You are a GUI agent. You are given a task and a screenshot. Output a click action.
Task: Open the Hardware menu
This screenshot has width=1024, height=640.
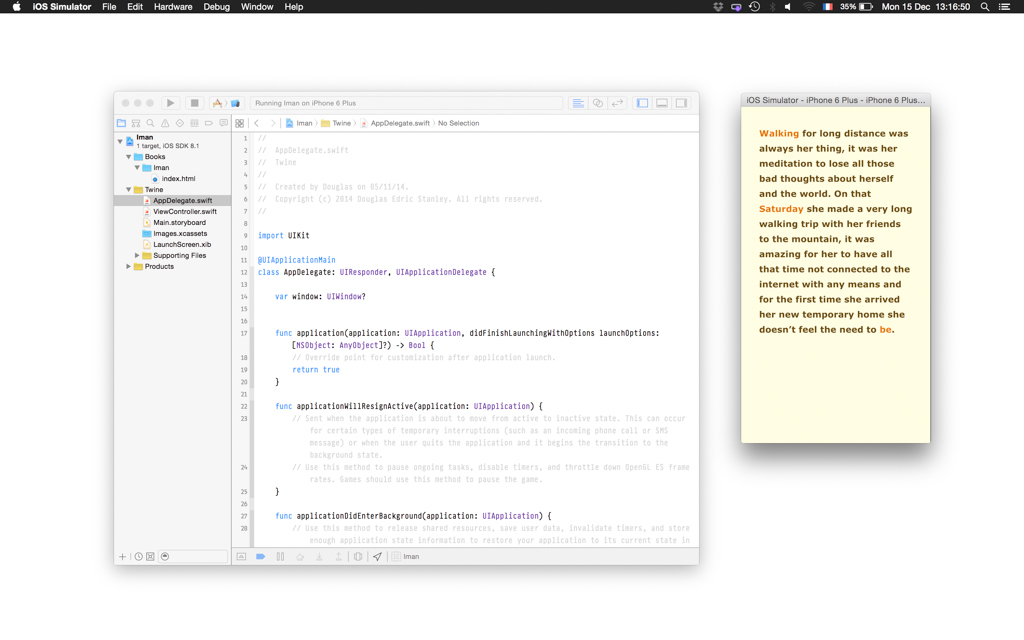[172, 7]
